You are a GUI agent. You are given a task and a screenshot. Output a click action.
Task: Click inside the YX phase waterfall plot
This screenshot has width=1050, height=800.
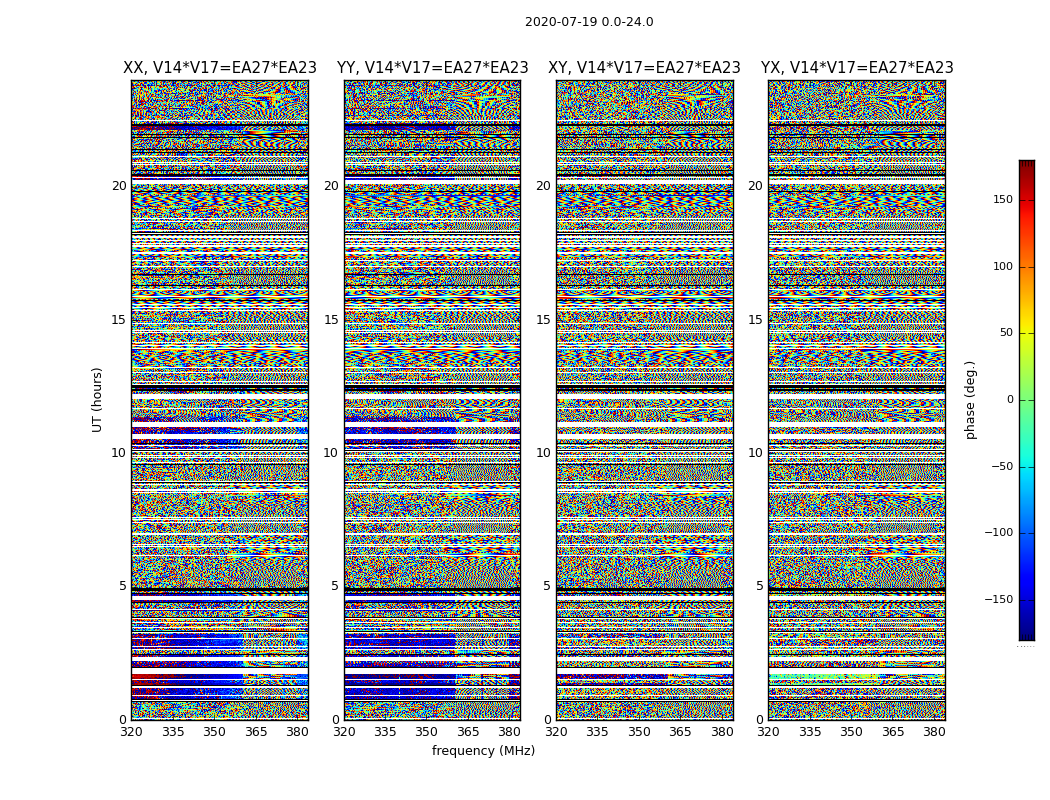coord(857,400)
